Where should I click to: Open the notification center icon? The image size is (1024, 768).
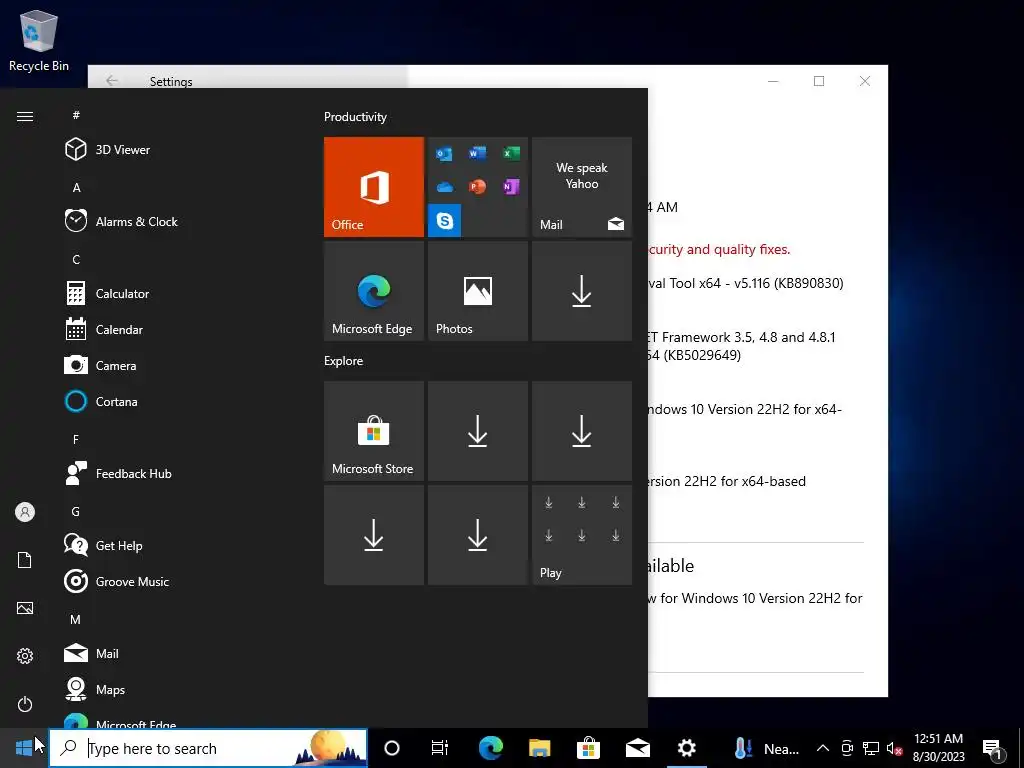point(993,748)
